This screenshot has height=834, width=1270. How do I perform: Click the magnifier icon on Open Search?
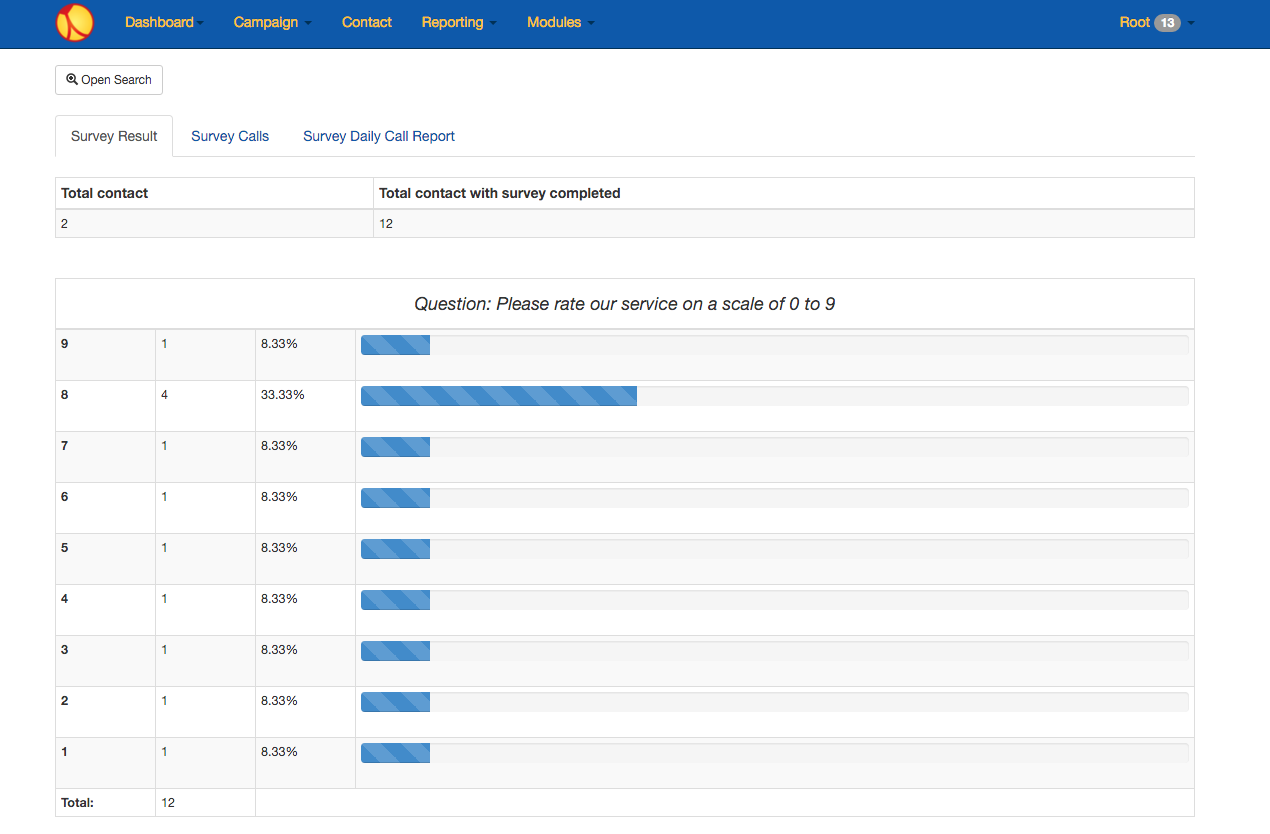coord(72,79)
